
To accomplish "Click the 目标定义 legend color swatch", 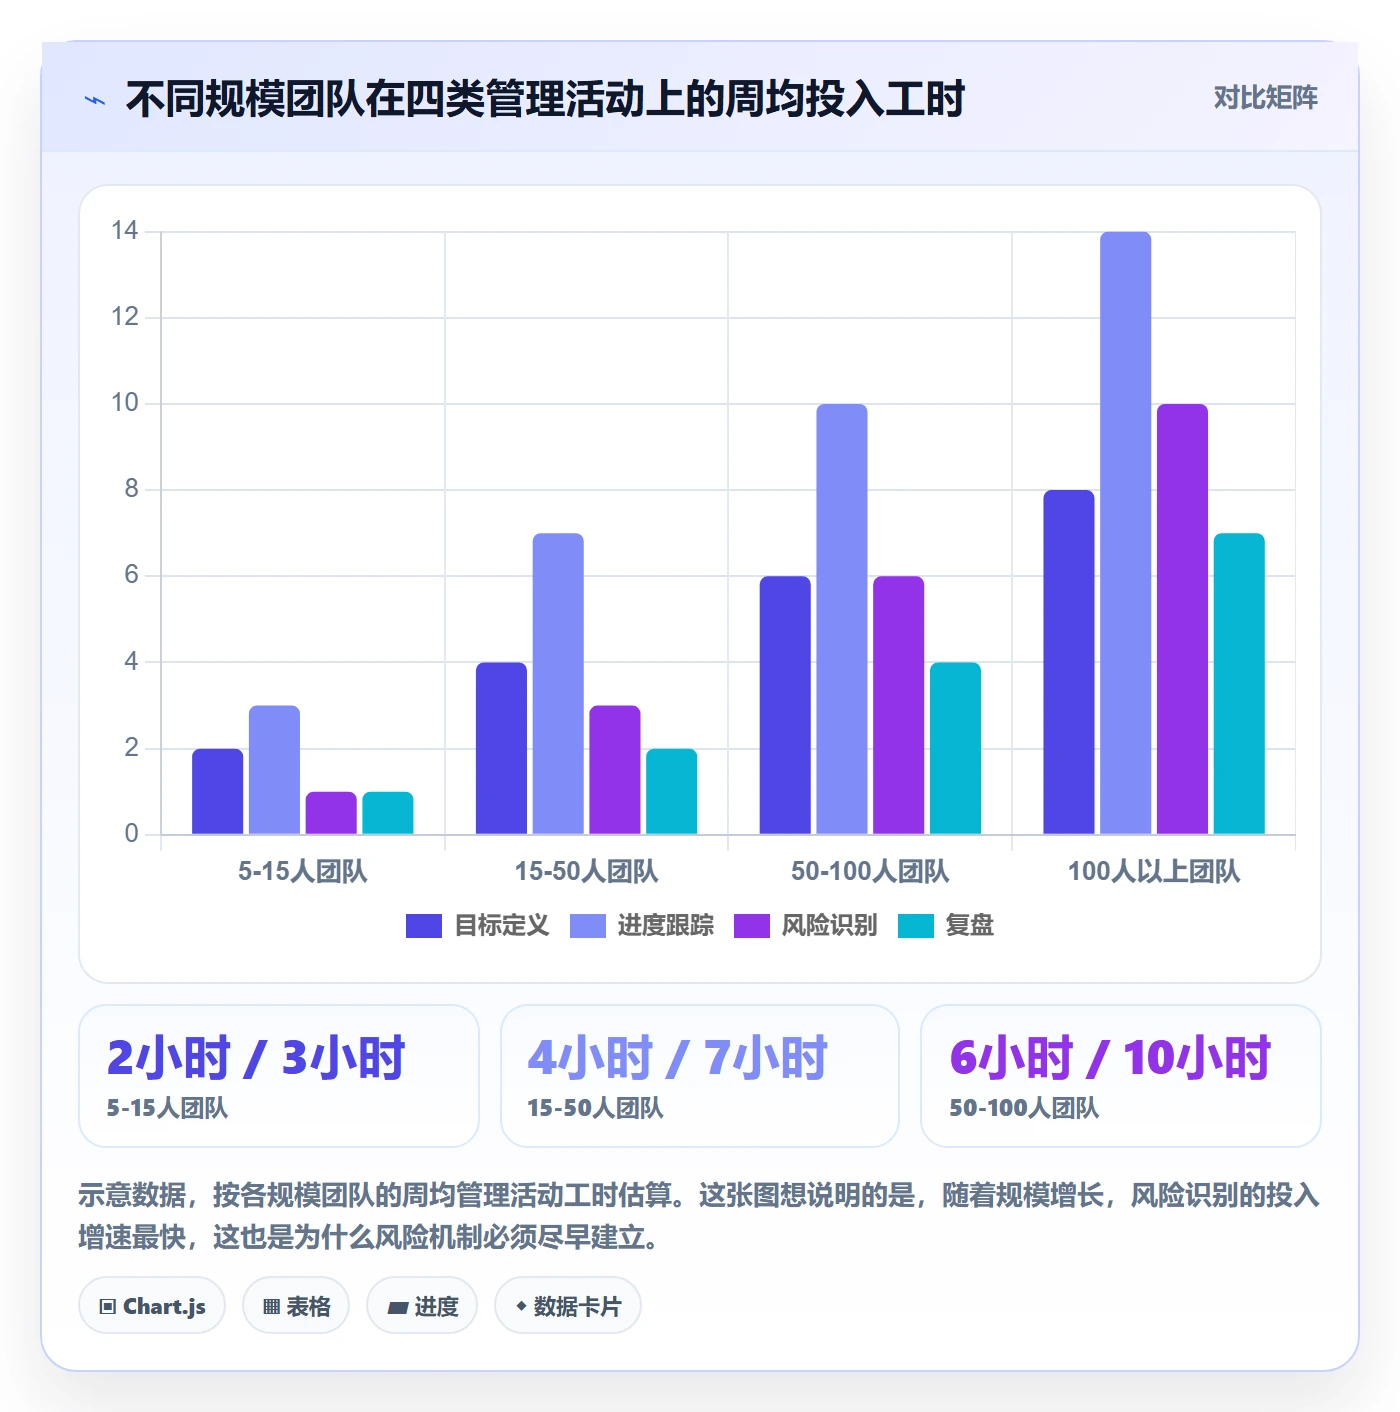I will (424, 926).
